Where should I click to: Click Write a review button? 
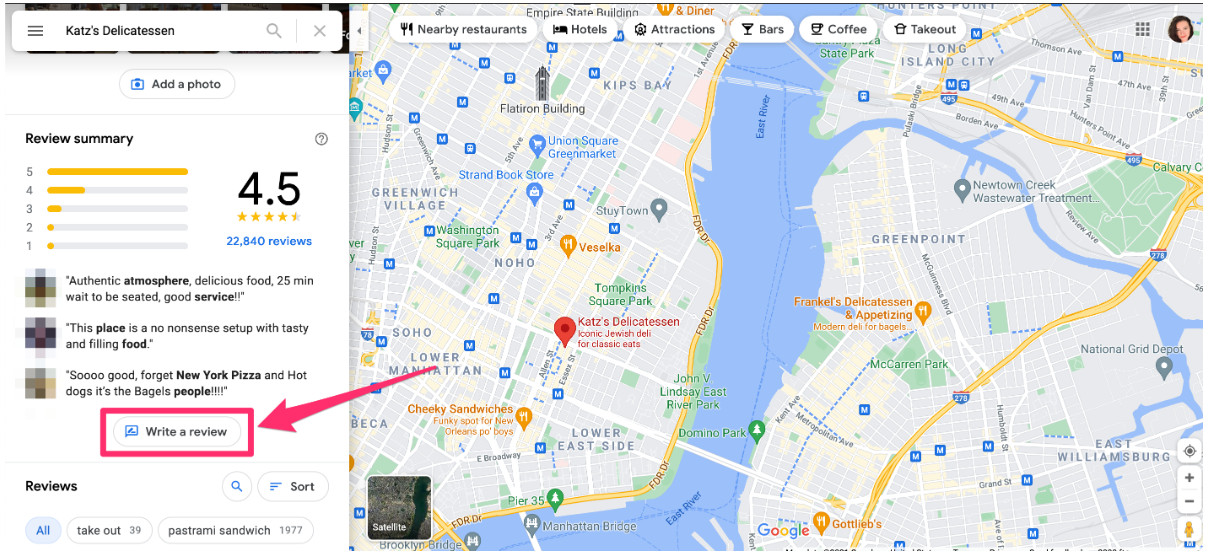pos(177,432)
